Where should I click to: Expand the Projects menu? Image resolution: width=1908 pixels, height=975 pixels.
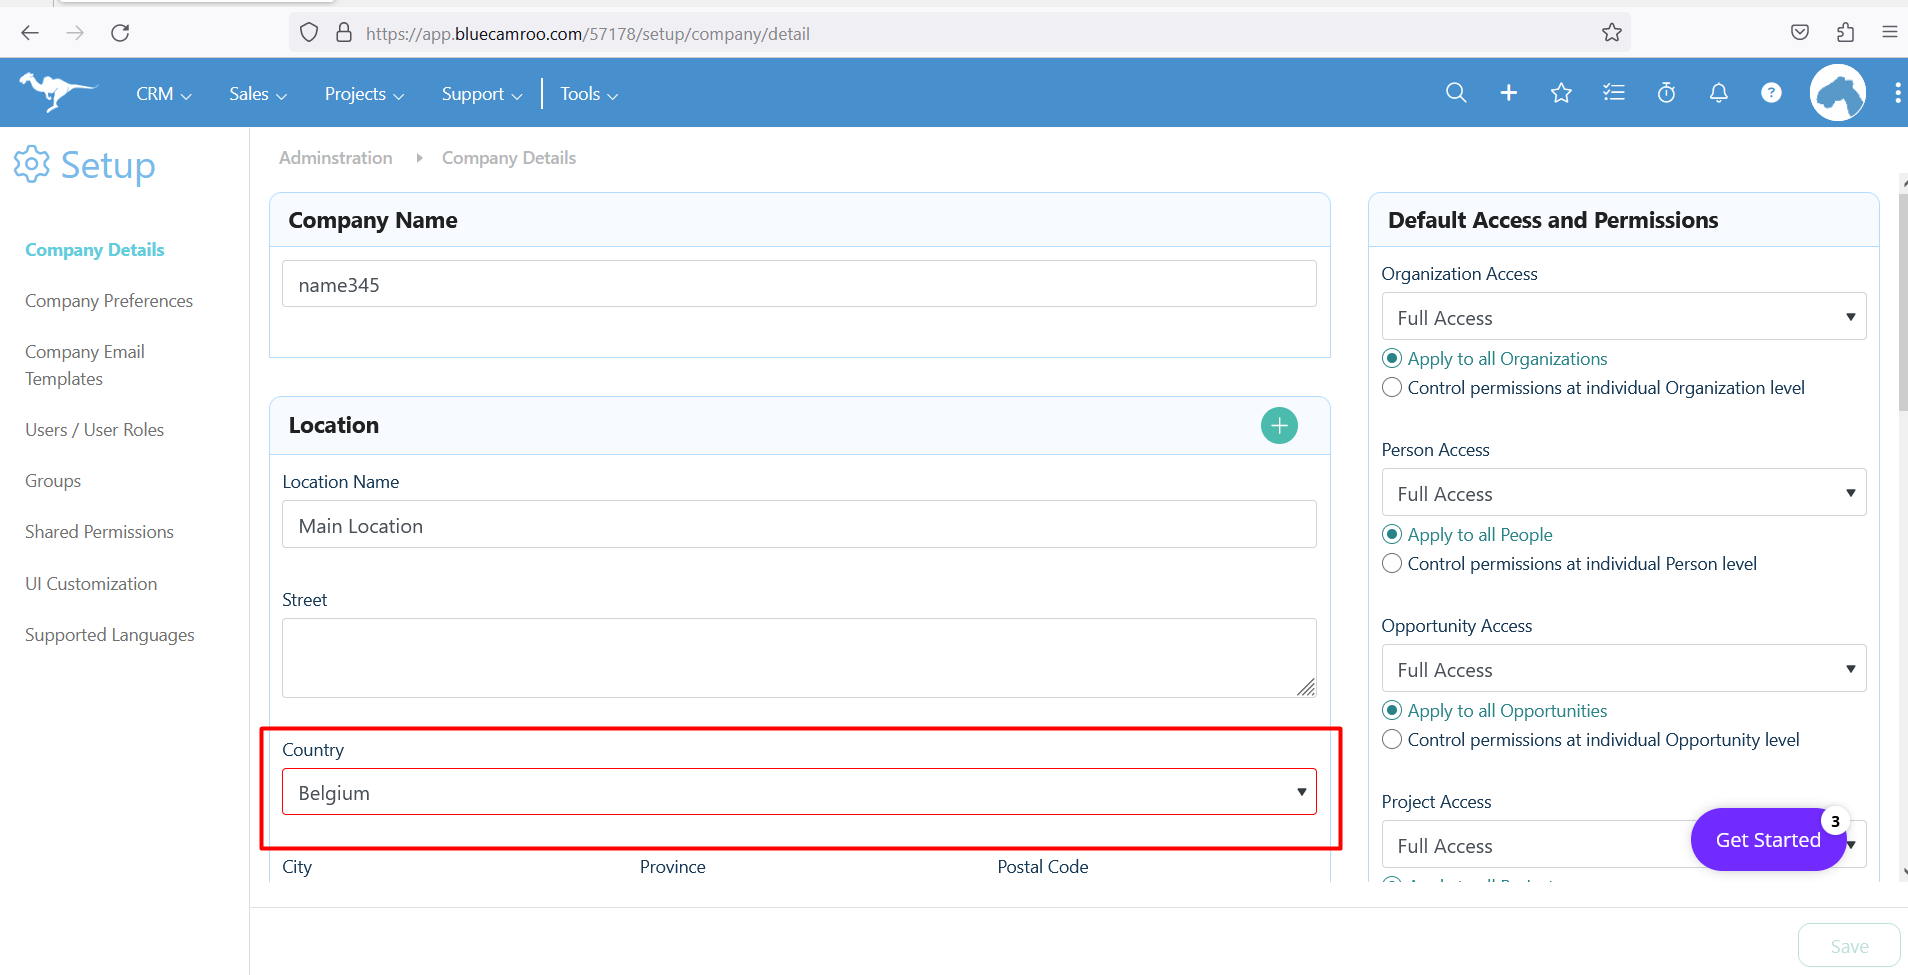coord(364,94)
